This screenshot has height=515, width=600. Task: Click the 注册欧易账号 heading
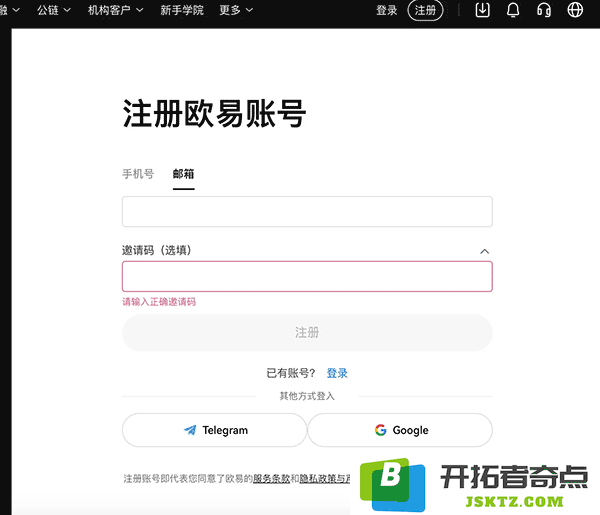[x=214, y=113]
